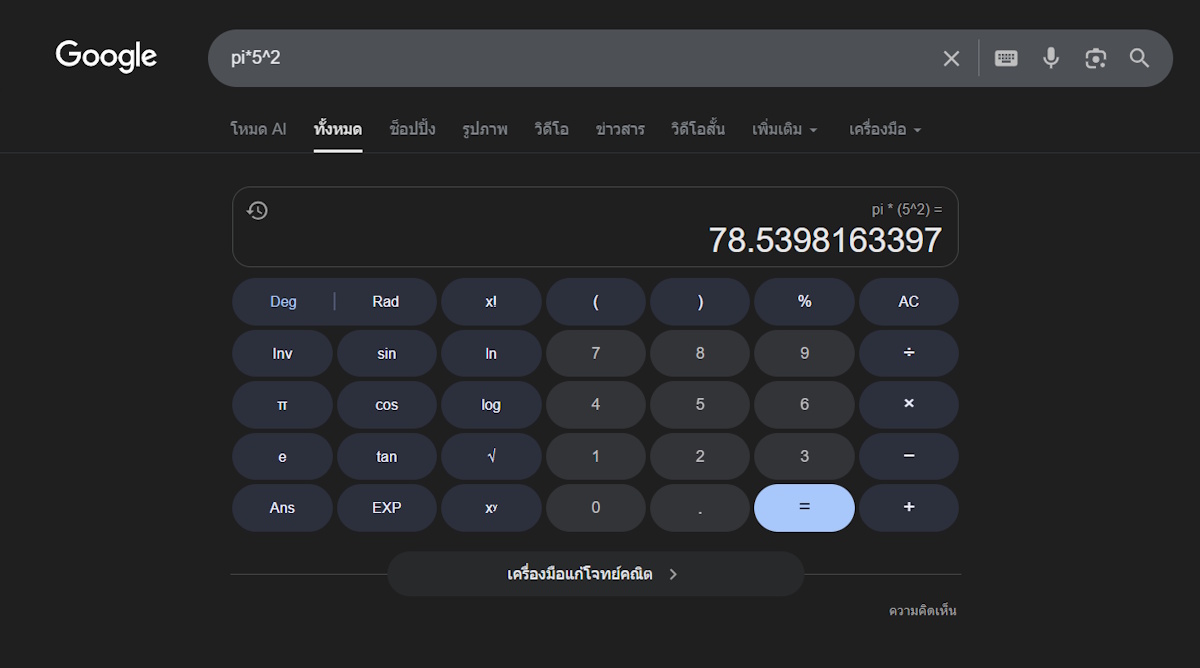Clear the search box with X icon
Viewport: 1200px width, 668px height.
[x=951, y=59]
